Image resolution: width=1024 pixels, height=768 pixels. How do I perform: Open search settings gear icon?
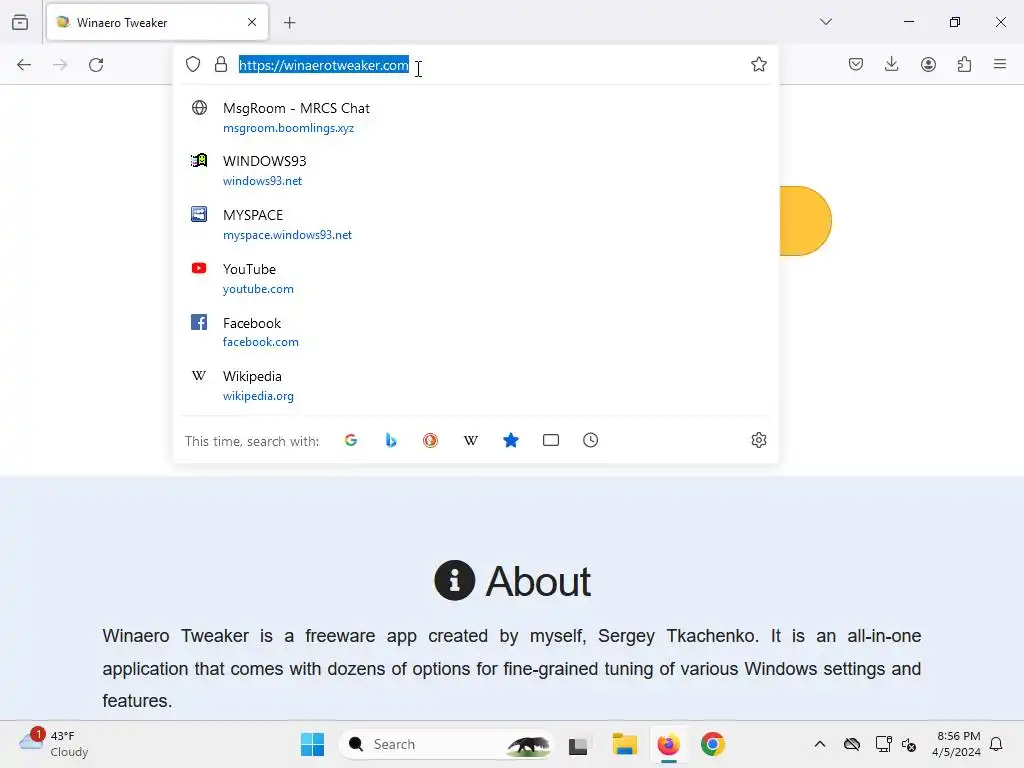(758, 440)
